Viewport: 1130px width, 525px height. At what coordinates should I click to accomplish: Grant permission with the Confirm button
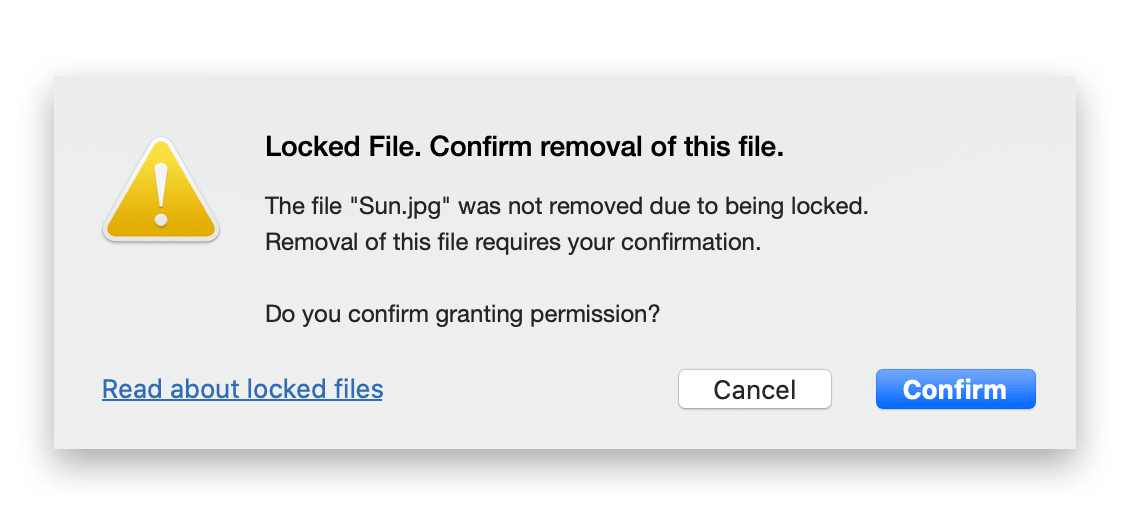click(956, 389)
